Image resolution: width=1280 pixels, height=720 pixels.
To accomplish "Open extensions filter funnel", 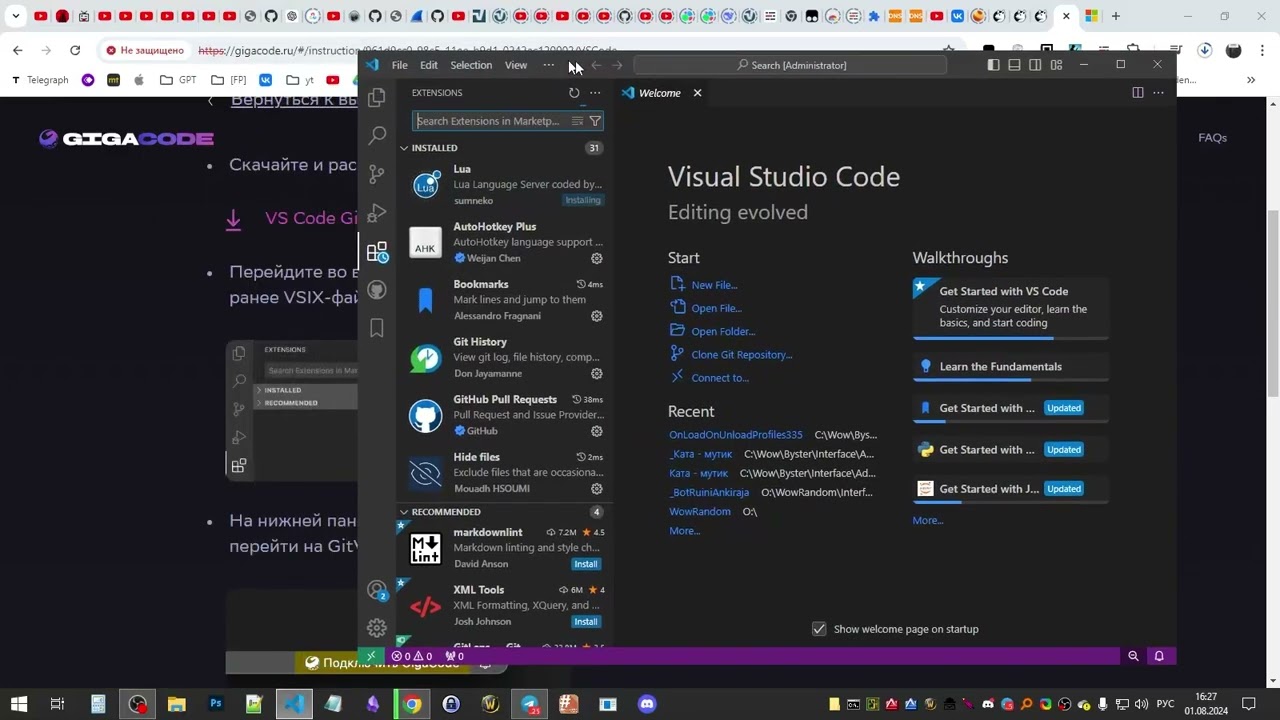I will 595,121.
